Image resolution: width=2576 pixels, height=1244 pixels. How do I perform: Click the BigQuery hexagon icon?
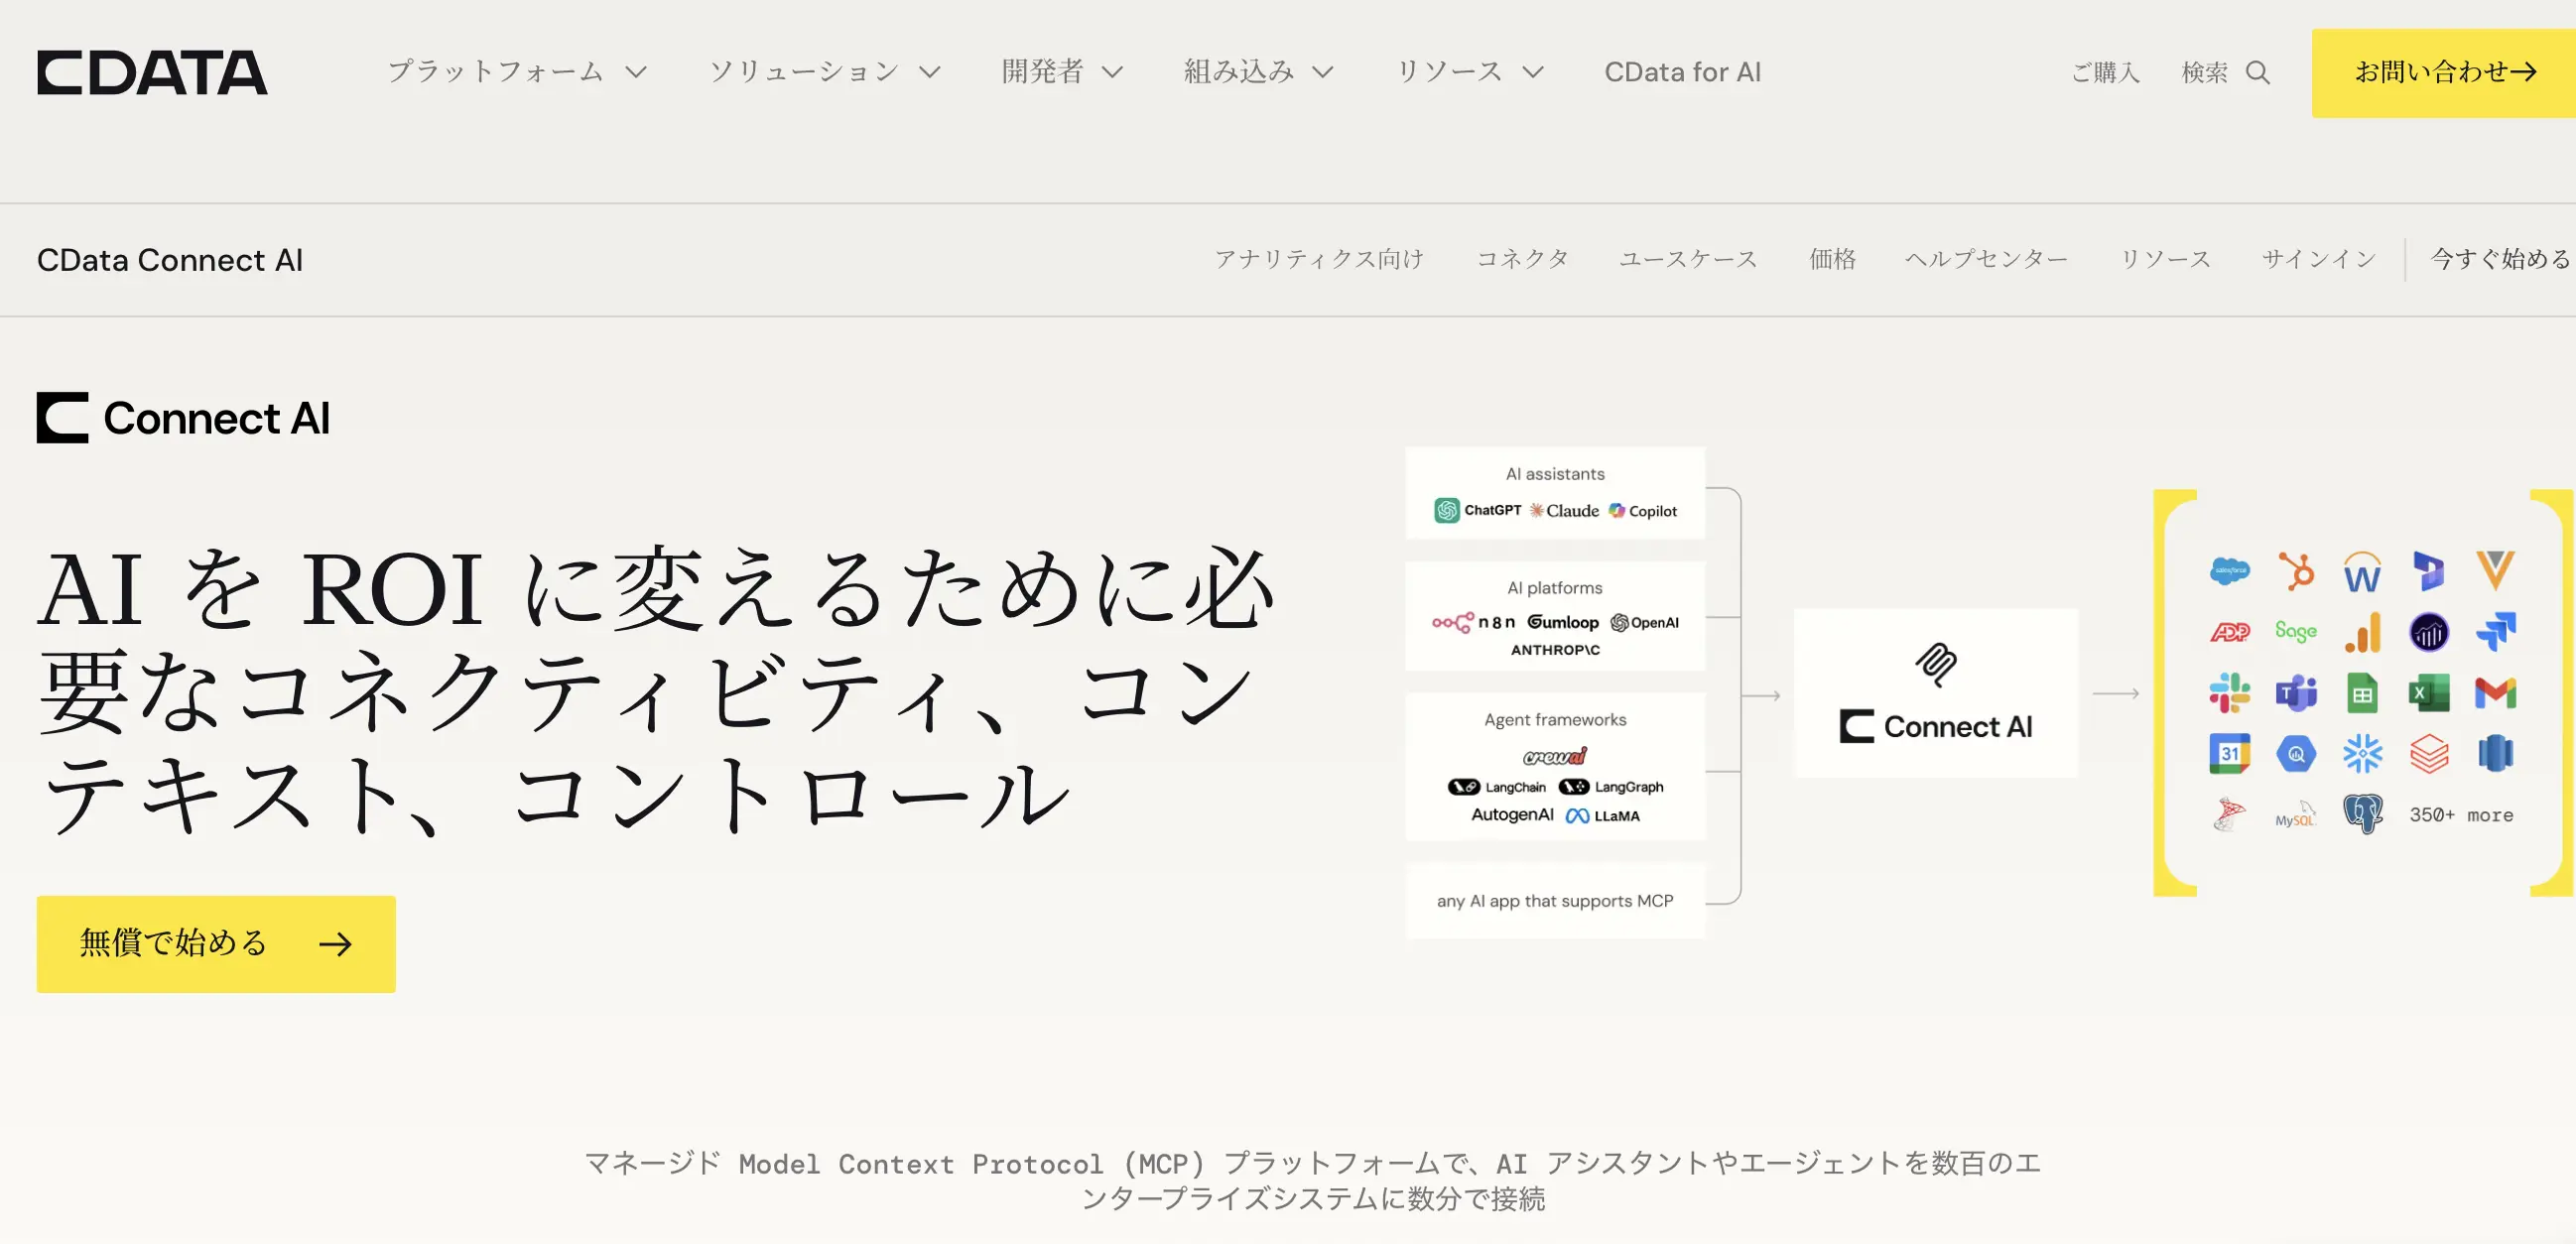coord(2296,754)
